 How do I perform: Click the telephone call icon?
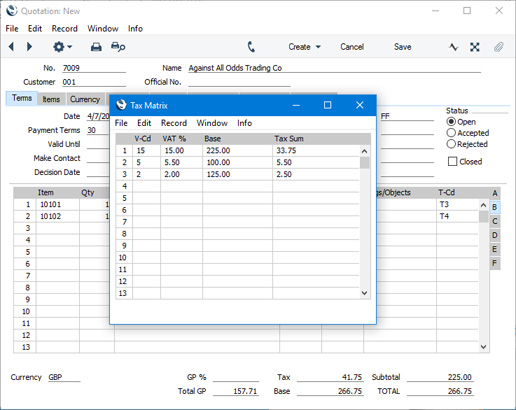click(251, 47)
